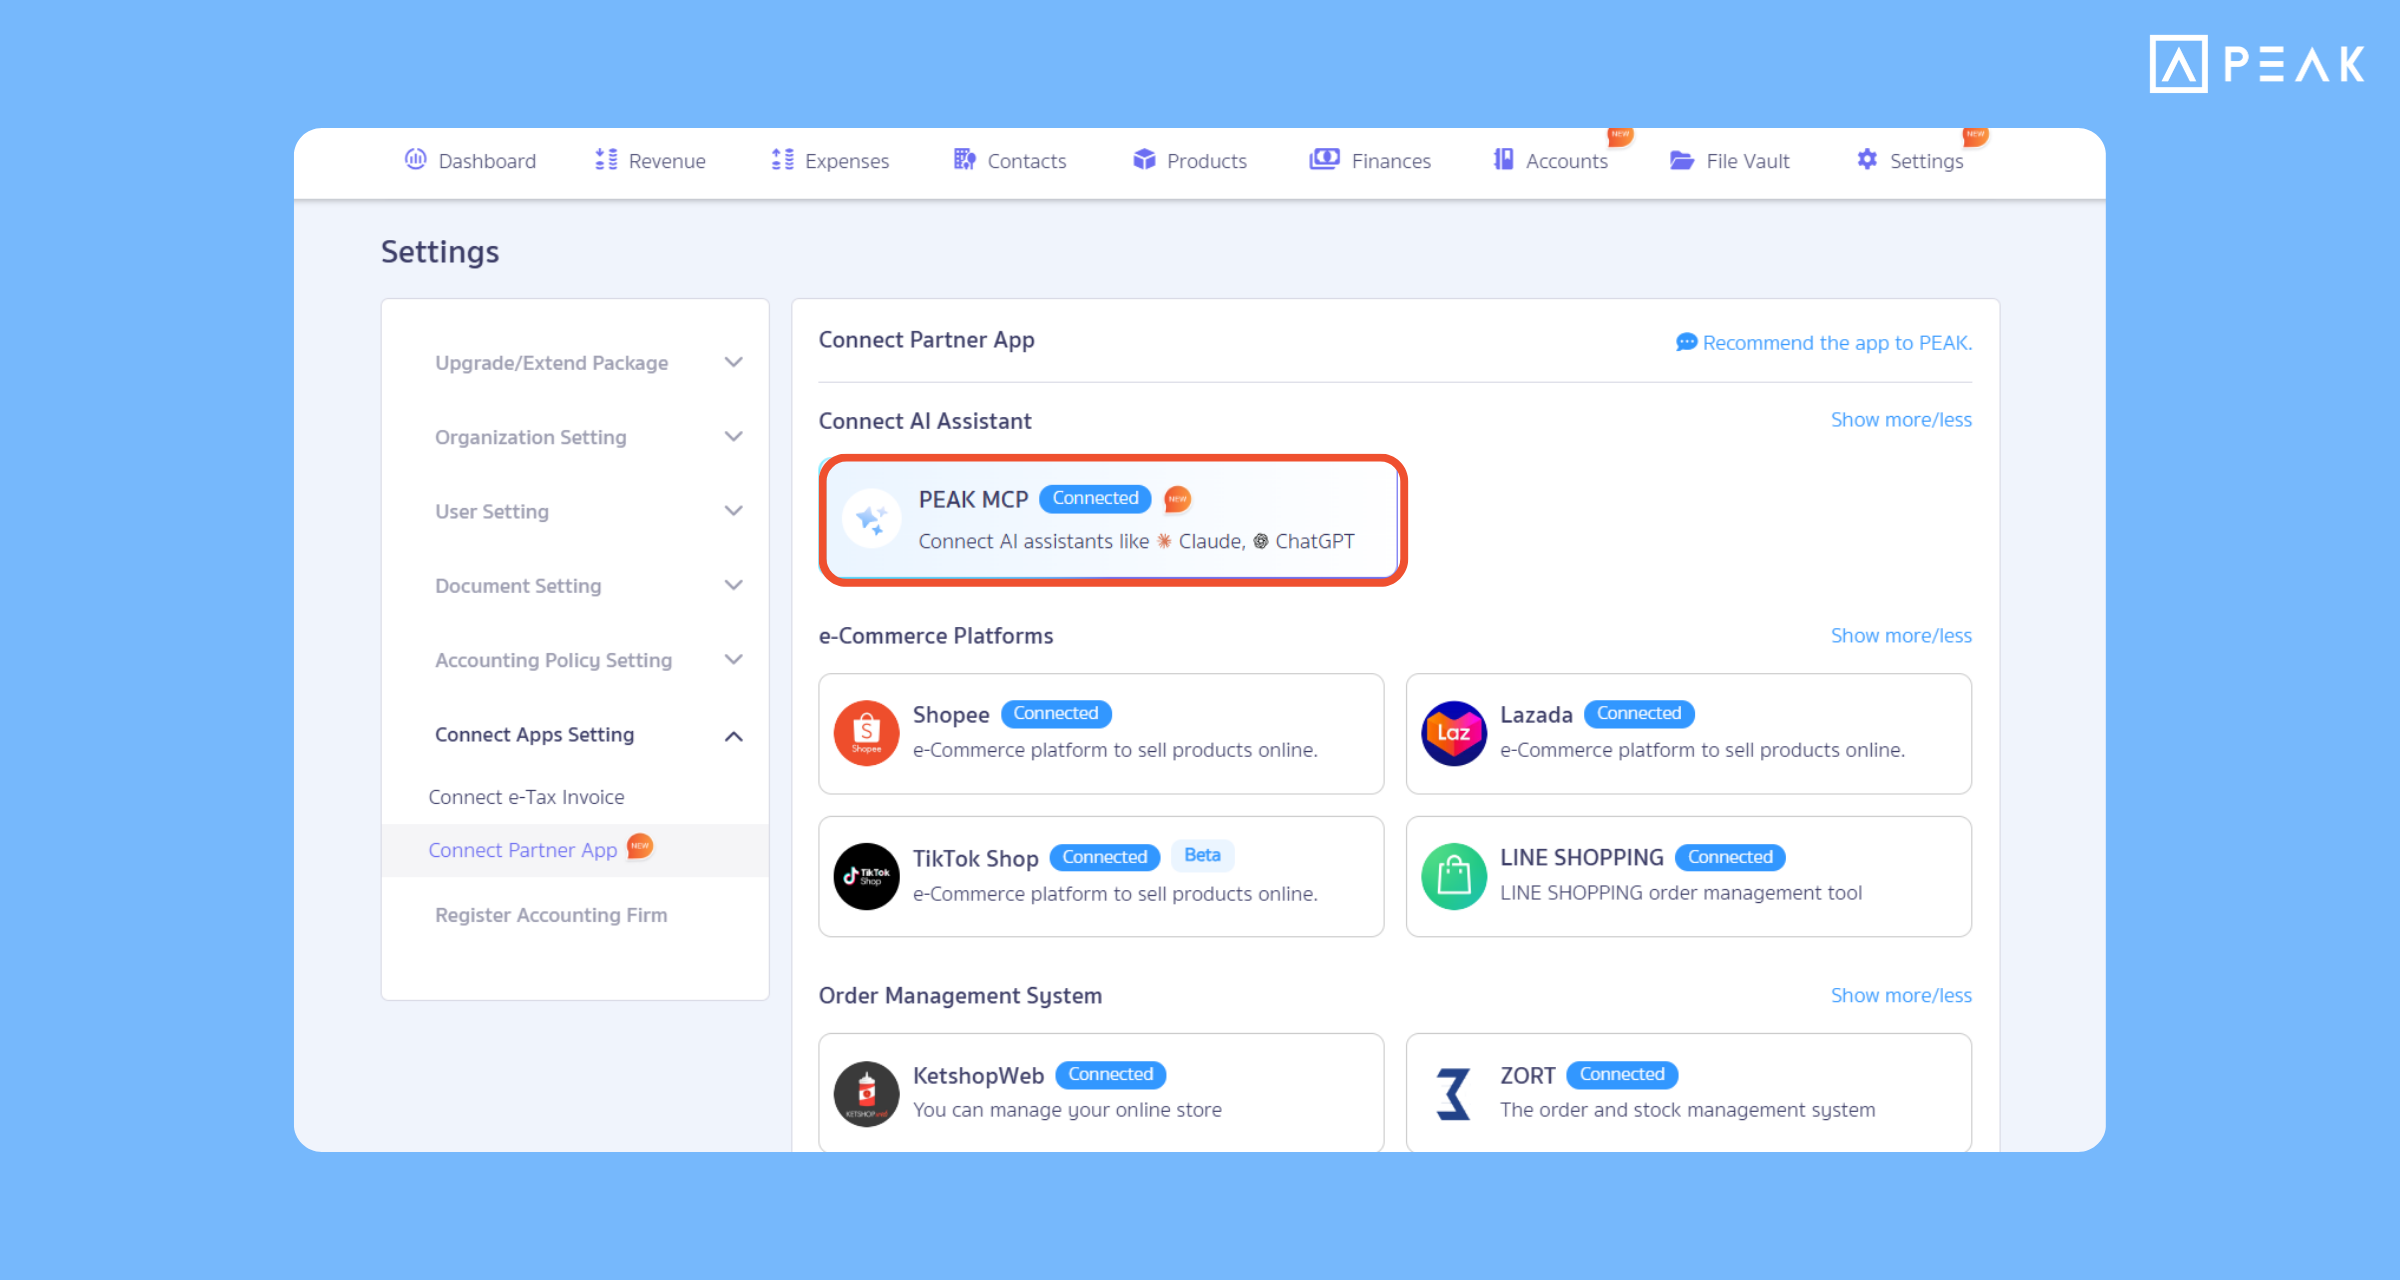Click the Settings gear icon
This screenshot has height=1280, width=2400.
[x=1867, y=160]
